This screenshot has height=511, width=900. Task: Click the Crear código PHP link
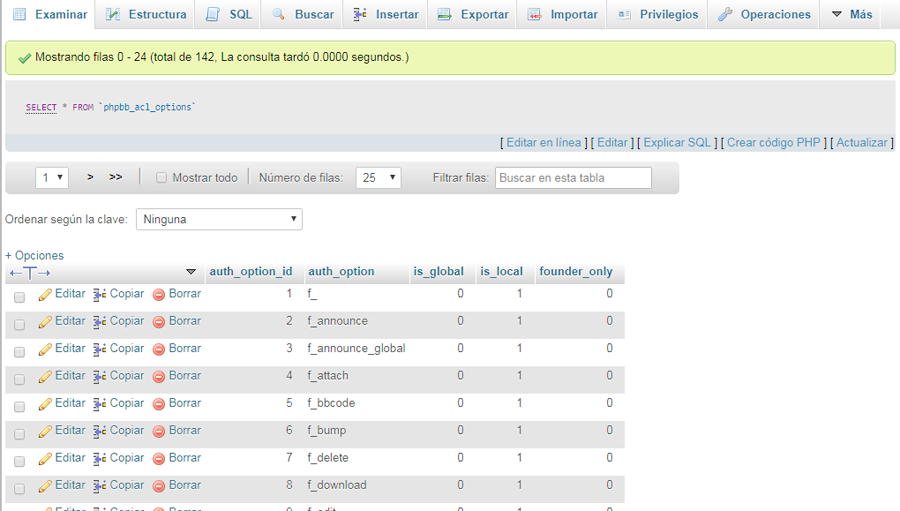[x=773, y=143]
